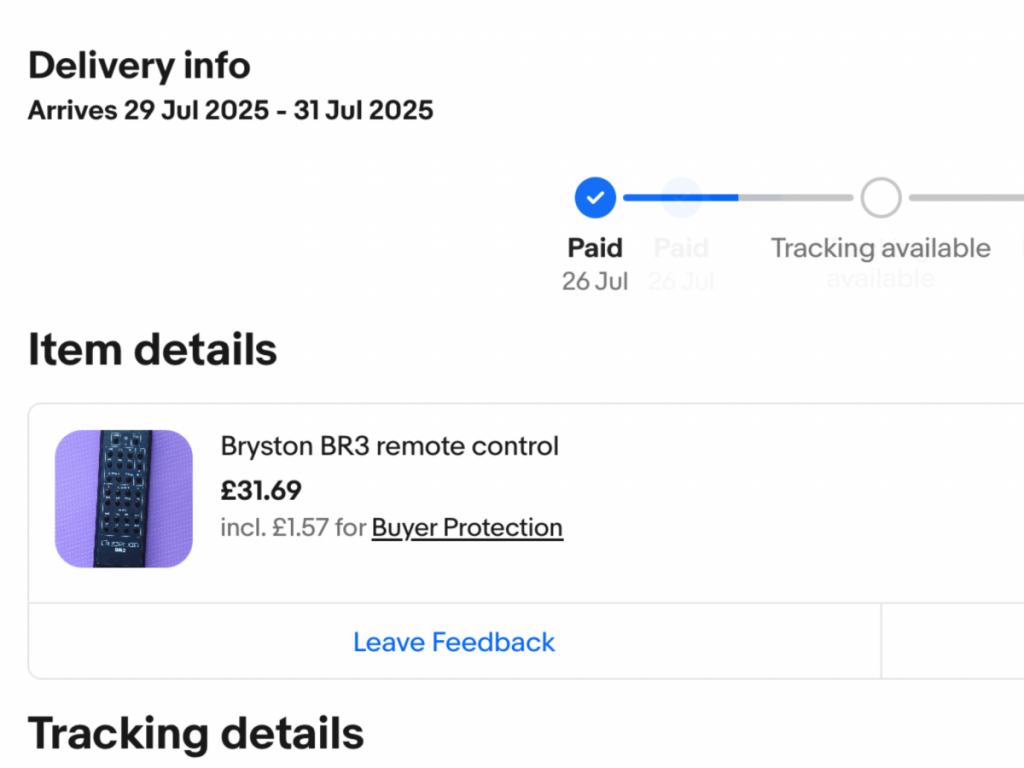Click the bold Paid status label

coord(595,248)
